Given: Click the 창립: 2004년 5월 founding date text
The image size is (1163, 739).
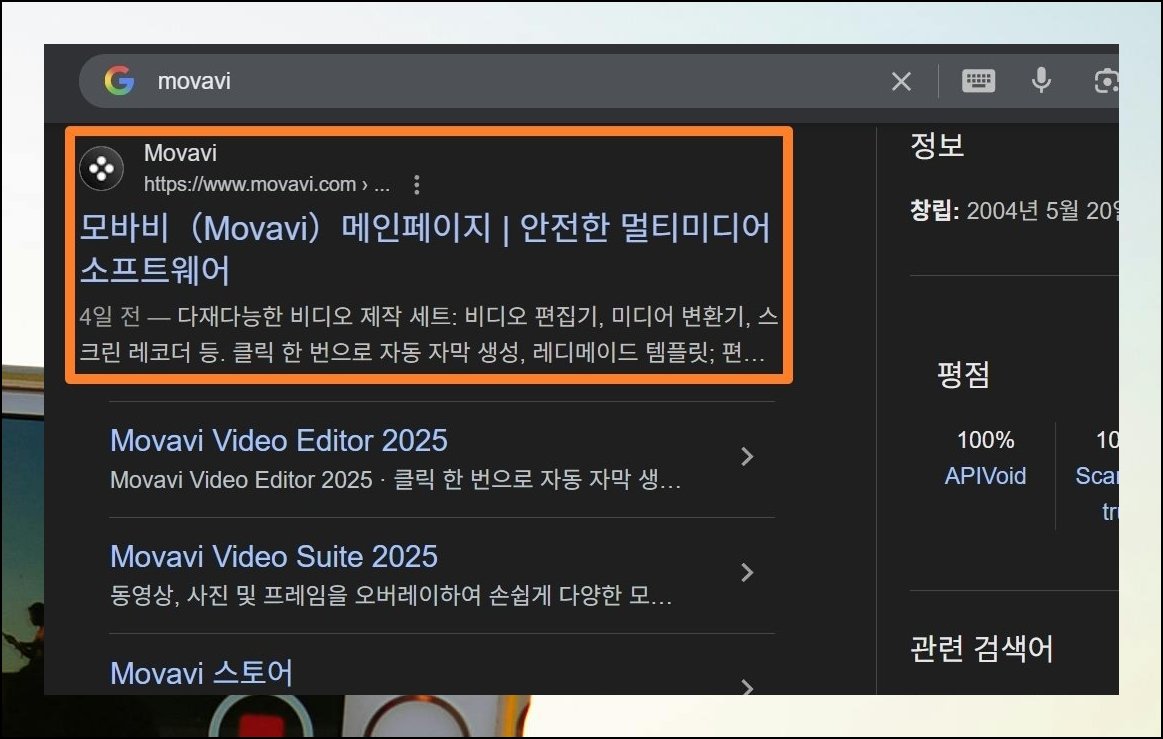Looking at the screenshot, I should [x=1014, y=211].
